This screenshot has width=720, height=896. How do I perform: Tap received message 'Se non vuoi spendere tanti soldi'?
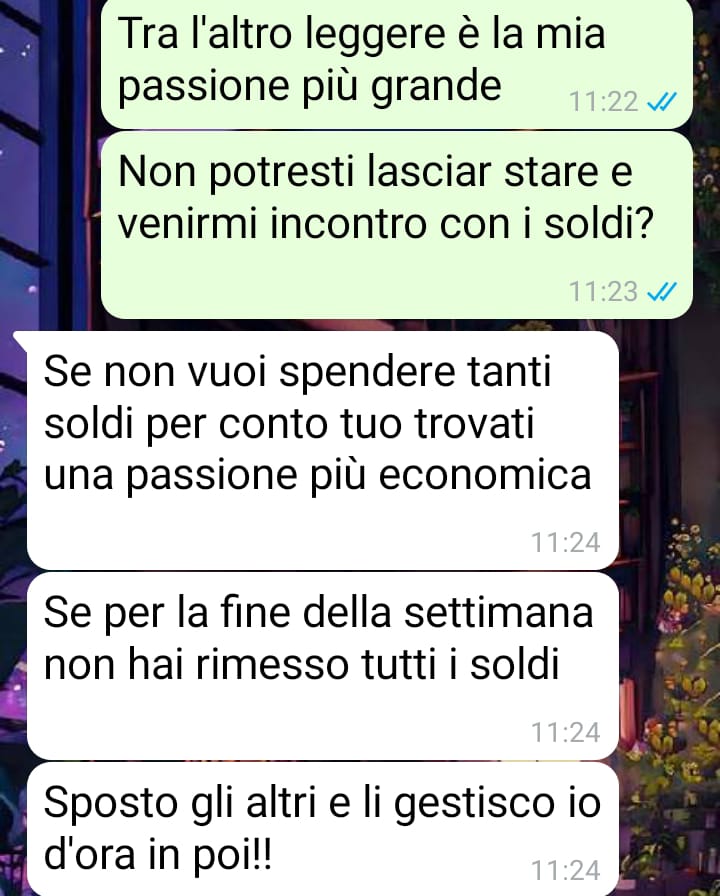[x=323, y=450]
